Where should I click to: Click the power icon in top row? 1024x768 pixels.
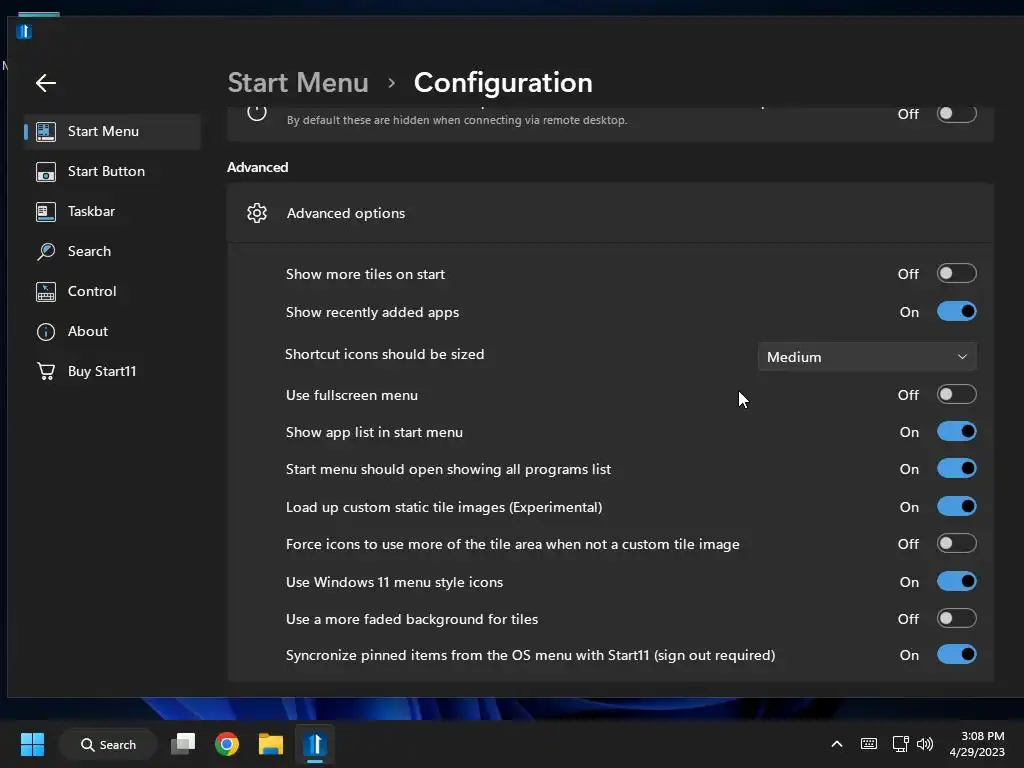click(x=257, y=112)
